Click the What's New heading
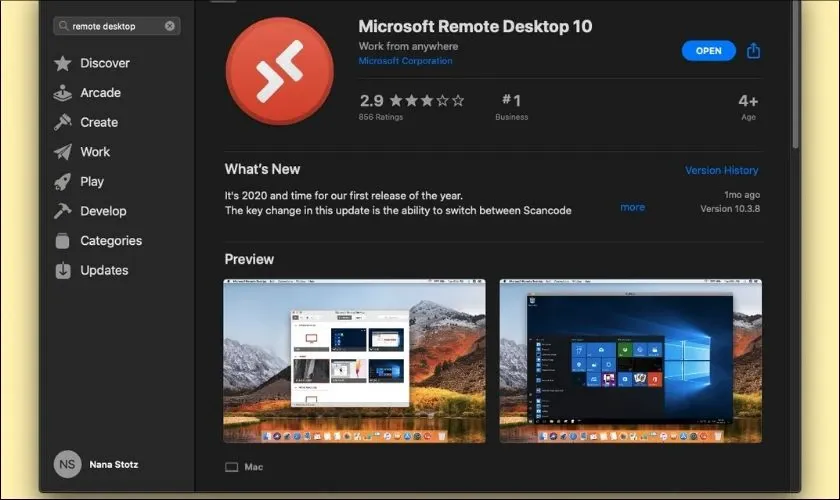Image resolution: width=840 pixels, height=500 pixels. 262,169
